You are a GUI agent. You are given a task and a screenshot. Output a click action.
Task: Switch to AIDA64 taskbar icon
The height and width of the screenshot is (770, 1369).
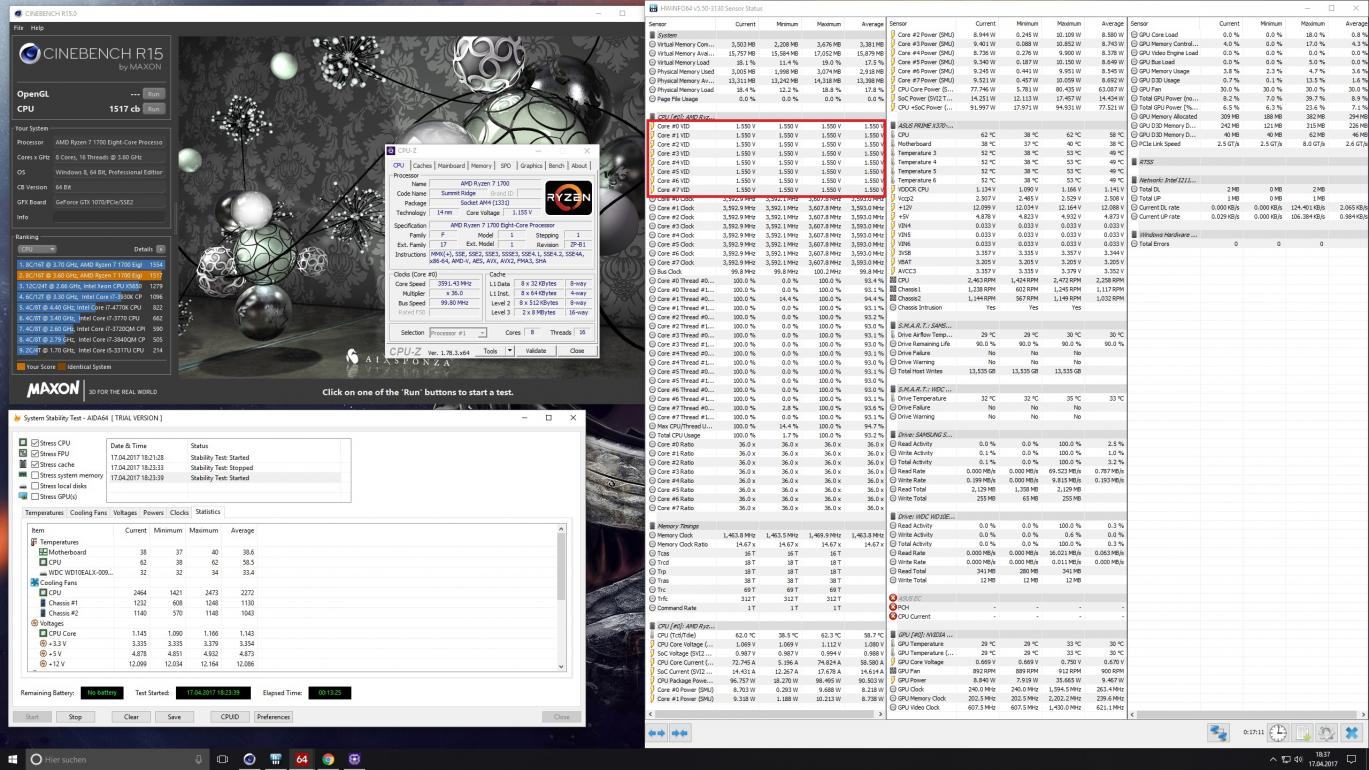click(x=301, y=759)
